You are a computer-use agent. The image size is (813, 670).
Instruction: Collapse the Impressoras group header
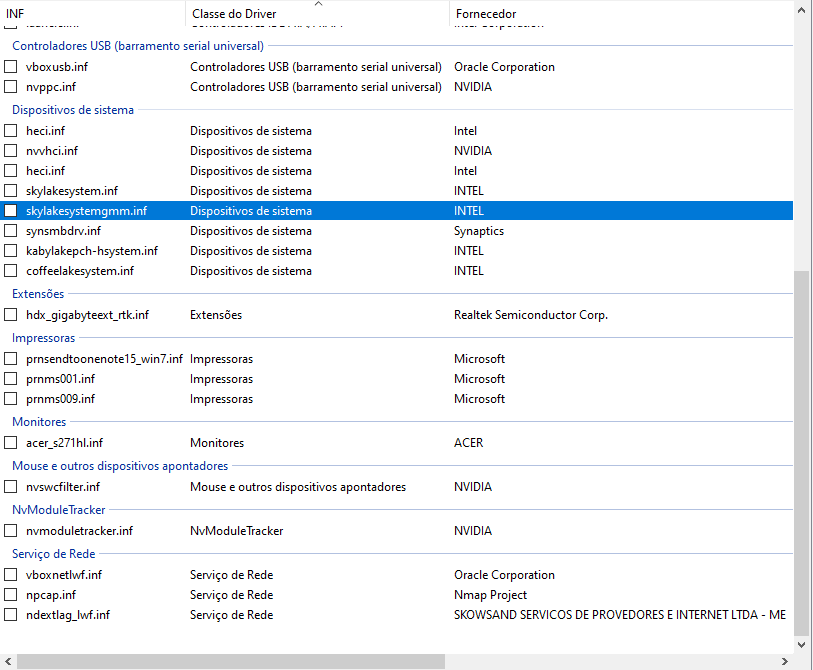coord(44,338)
